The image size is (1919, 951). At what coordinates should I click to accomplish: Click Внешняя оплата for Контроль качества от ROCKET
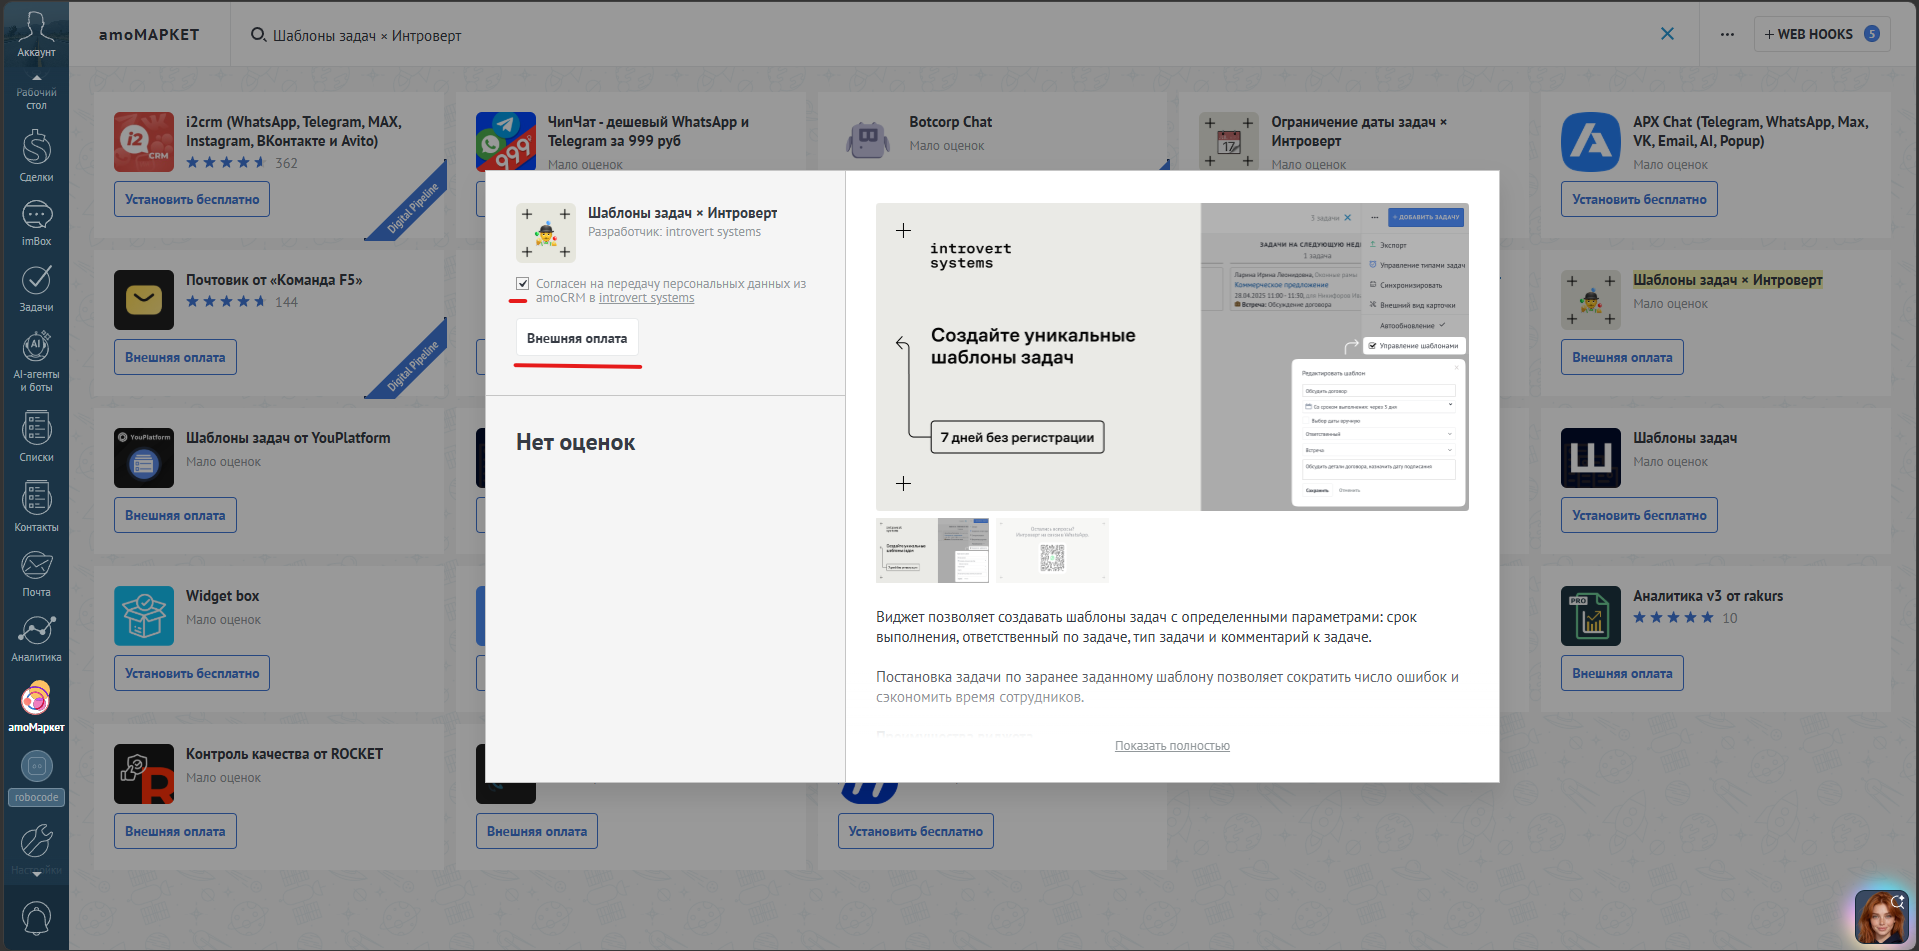[x=175, y=831]
